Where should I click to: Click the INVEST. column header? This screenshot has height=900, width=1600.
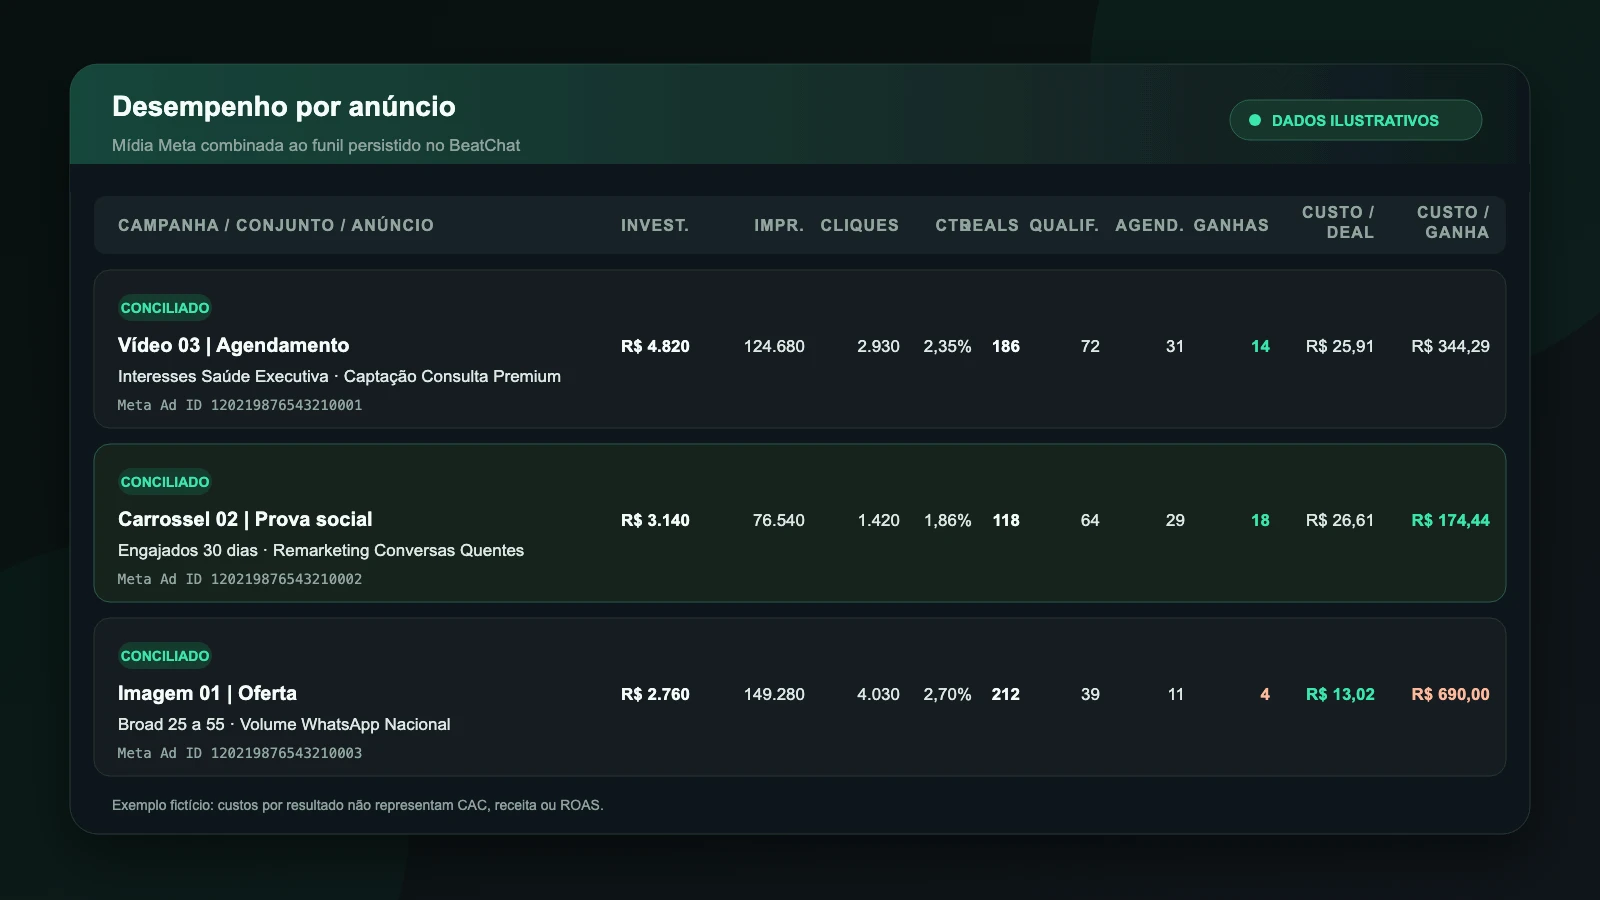(x=655, y=225)
